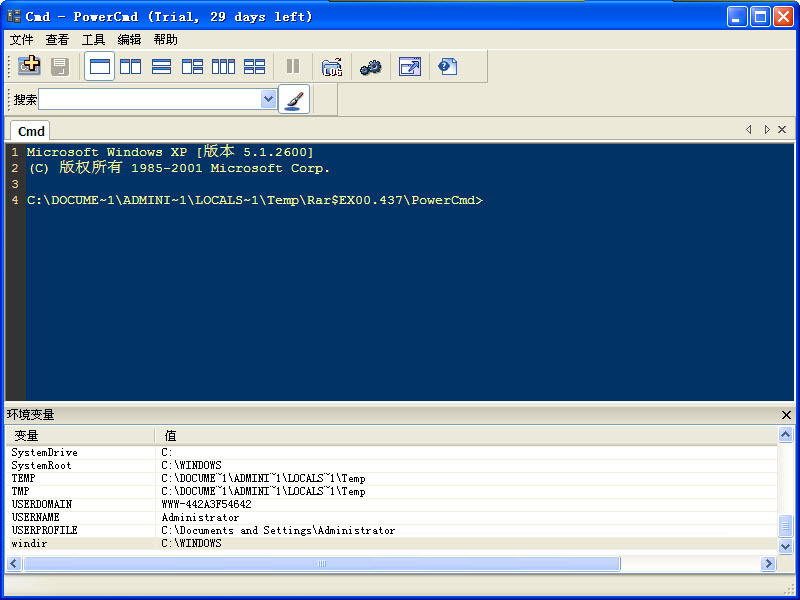Image resolution: width=800 pixels, height=600 pixels.
Task: Close the 环境变量 panel
Action: point(786,415)
